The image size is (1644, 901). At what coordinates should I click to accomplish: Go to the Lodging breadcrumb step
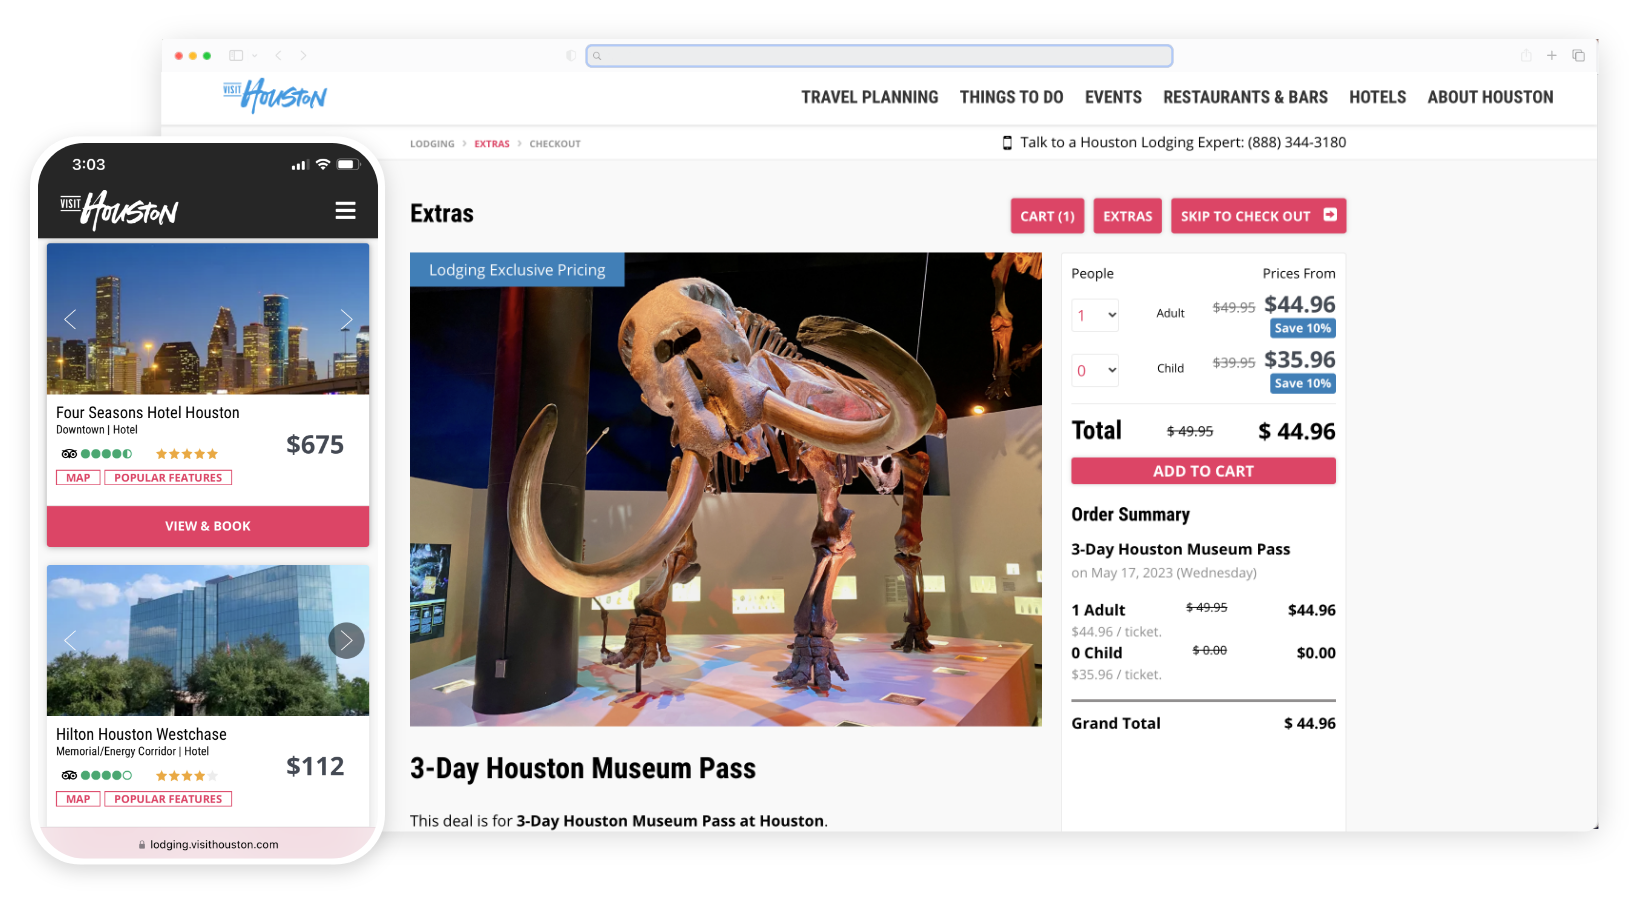pos(432,144)
